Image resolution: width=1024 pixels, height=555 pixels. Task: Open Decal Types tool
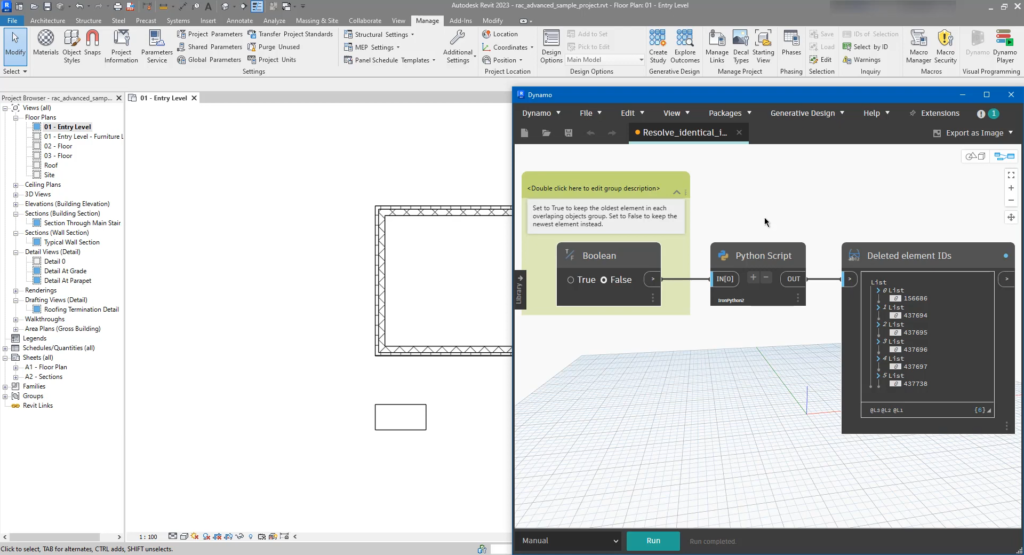(x=741, y=46)
